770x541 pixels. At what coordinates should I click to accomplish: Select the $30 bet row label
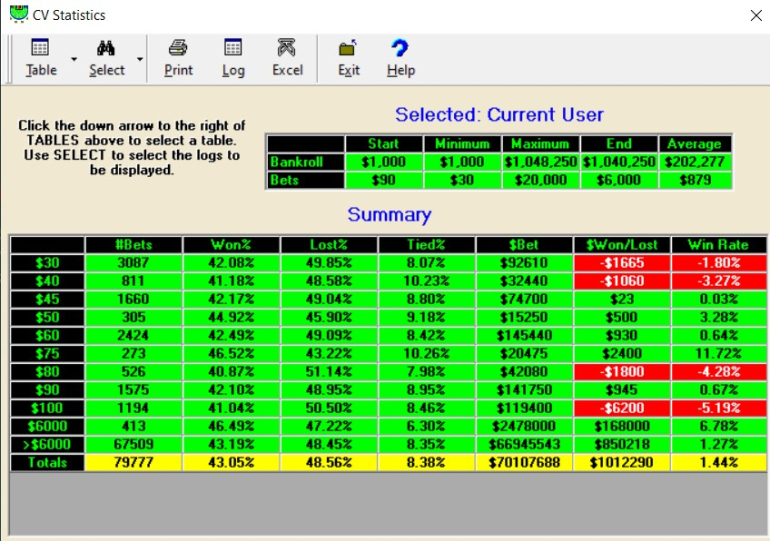(x=46, y=262)
